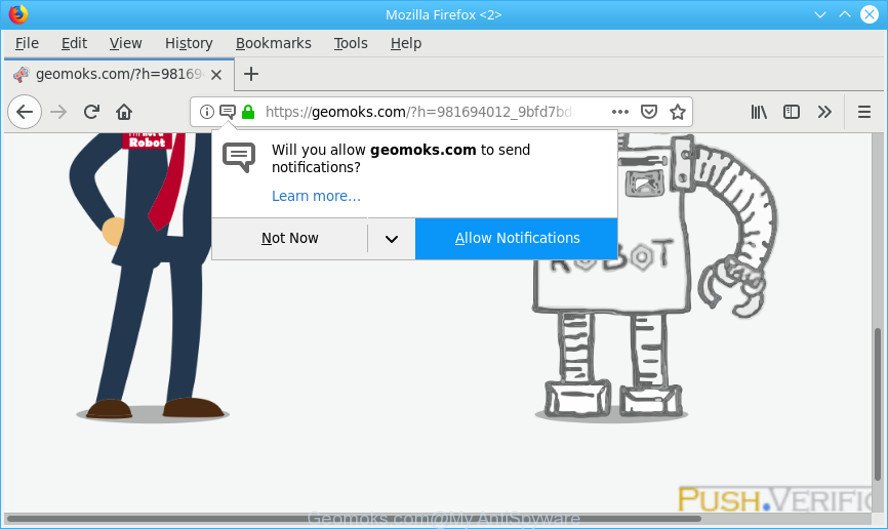Click Allow Notifications button
Viewport: 888px width, 529px height.
click(516, 238)
